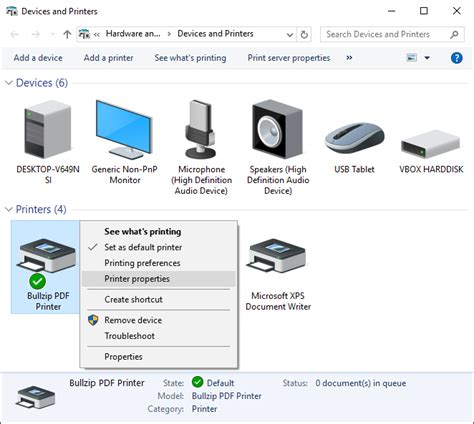The height and width of the screenshot is (424, 474).
Task: Show more toolbar commands chevron
Action: [349, 58]
